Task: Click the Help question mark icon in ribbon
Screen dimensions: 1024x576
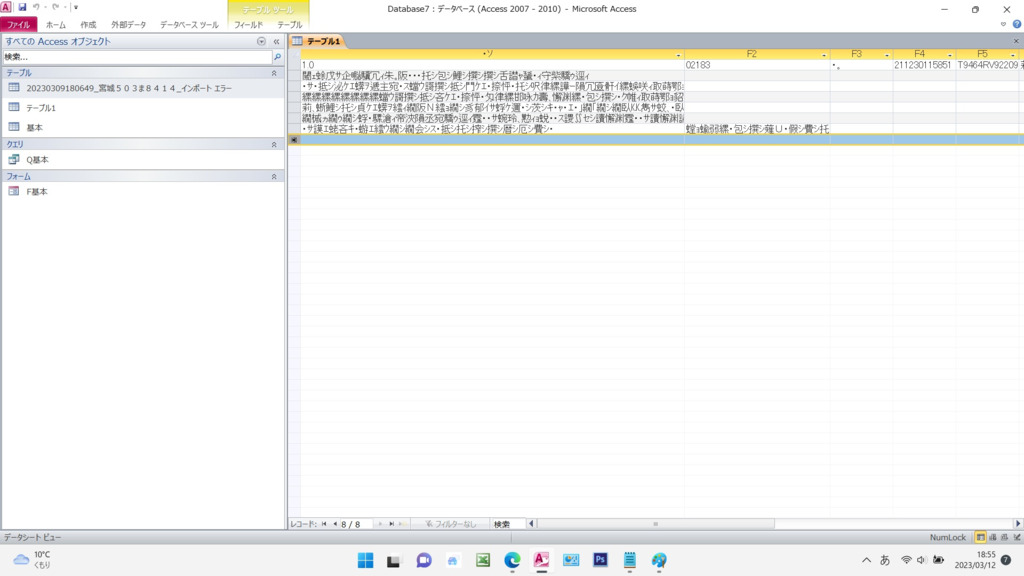Action: click(1016, 24)
